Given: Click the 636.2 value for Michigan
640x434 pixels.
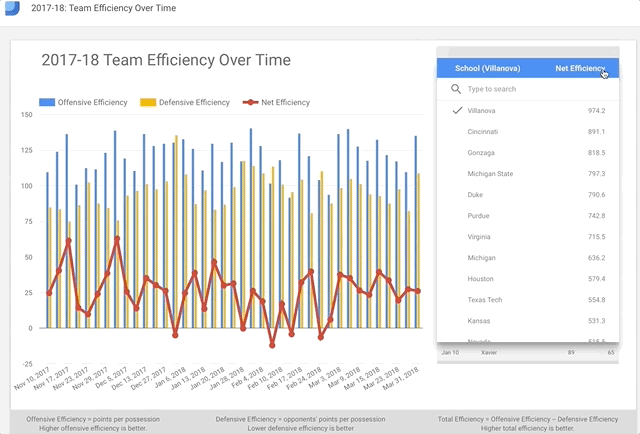Looking at the screenshot, I should pos(596,258).
